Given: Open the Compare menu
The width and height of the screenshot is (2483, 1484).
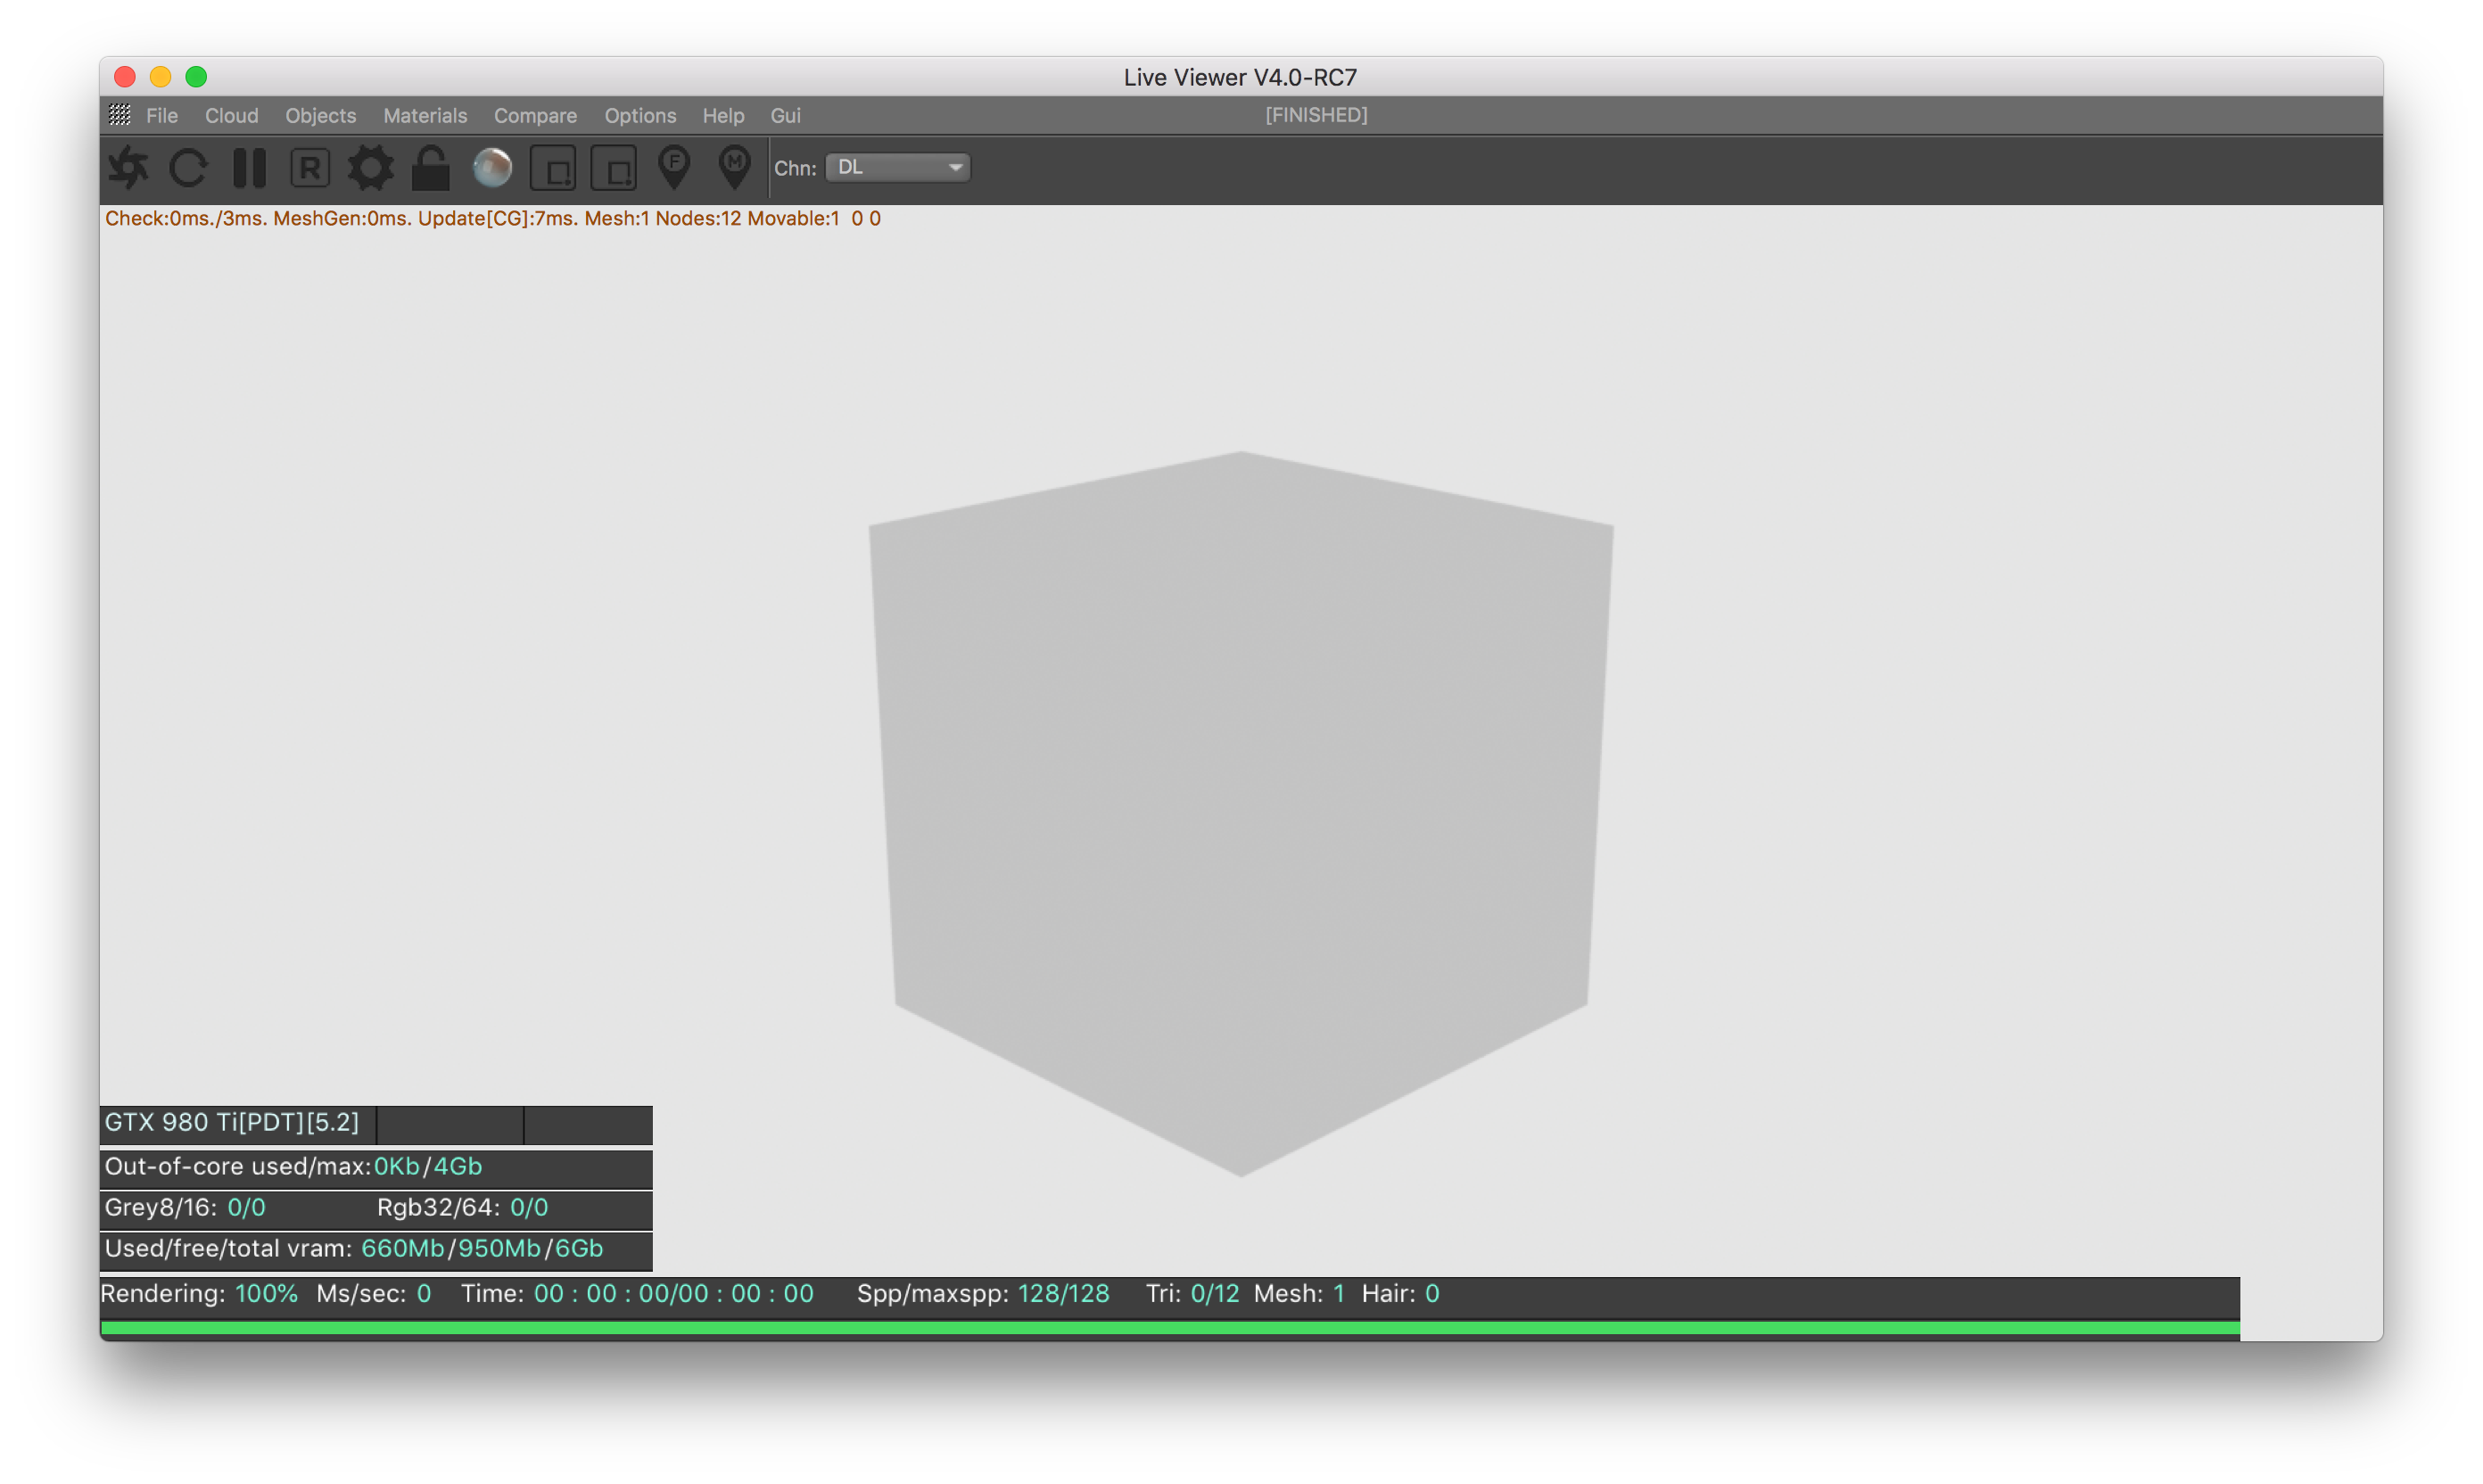Looking at the screenshot, I should click(535, 115).
